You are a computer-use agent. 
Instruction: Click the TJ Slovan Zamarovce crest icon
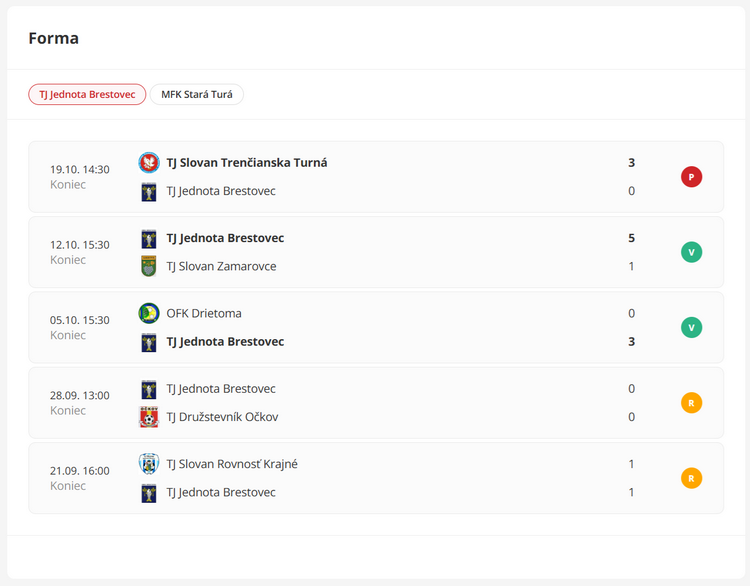point(149,266)
